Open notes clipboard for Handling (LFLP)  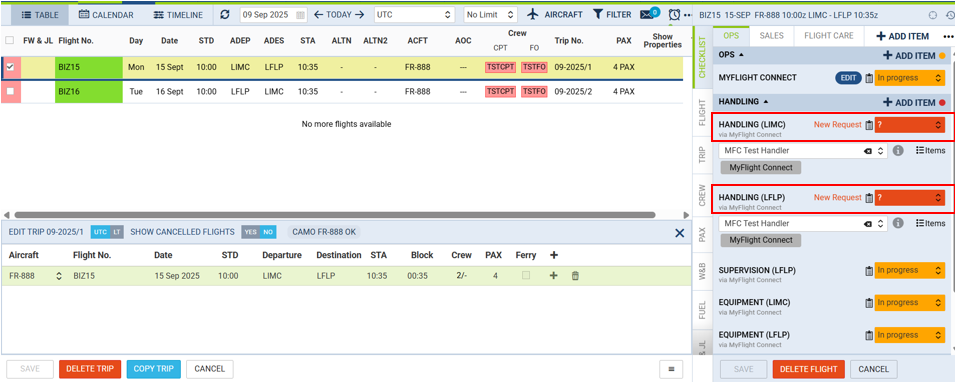pyautogui.click(x=869, y=198)
